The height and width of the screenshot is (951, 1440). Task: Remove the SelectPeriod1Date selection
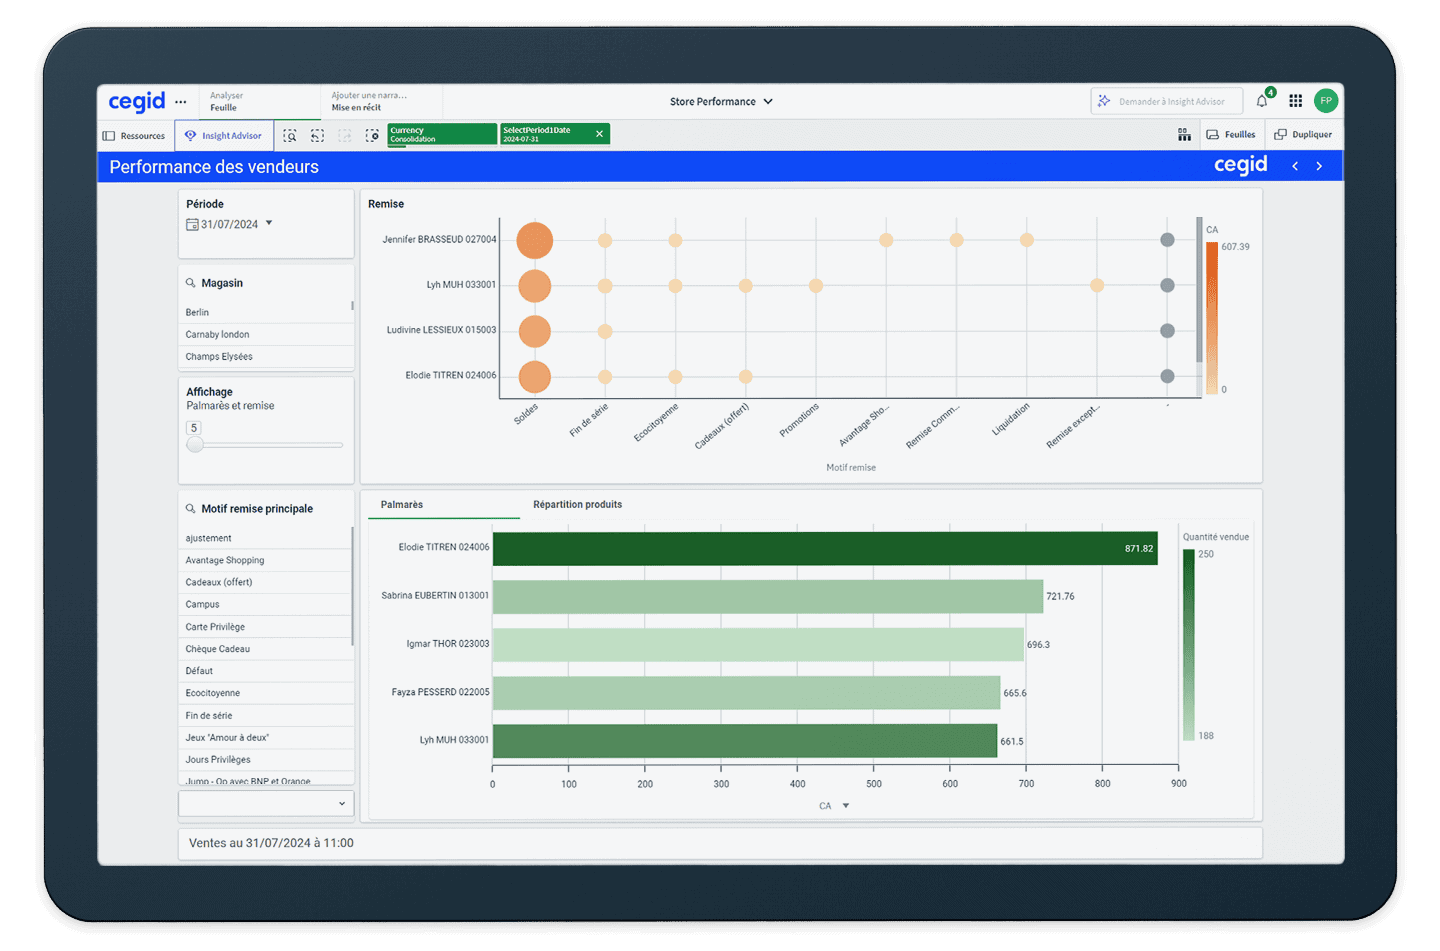(599, 134)
